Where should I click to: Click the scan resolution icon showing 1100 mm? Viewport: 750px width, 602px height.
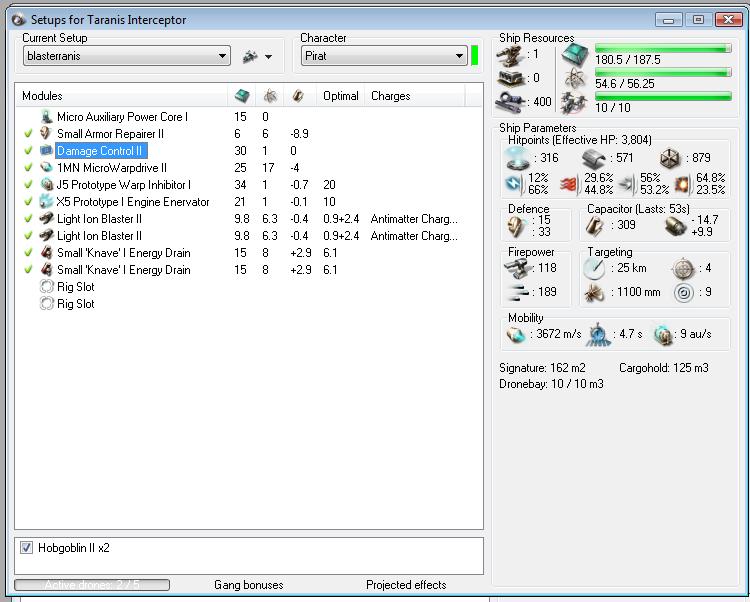tap(595, 293)
